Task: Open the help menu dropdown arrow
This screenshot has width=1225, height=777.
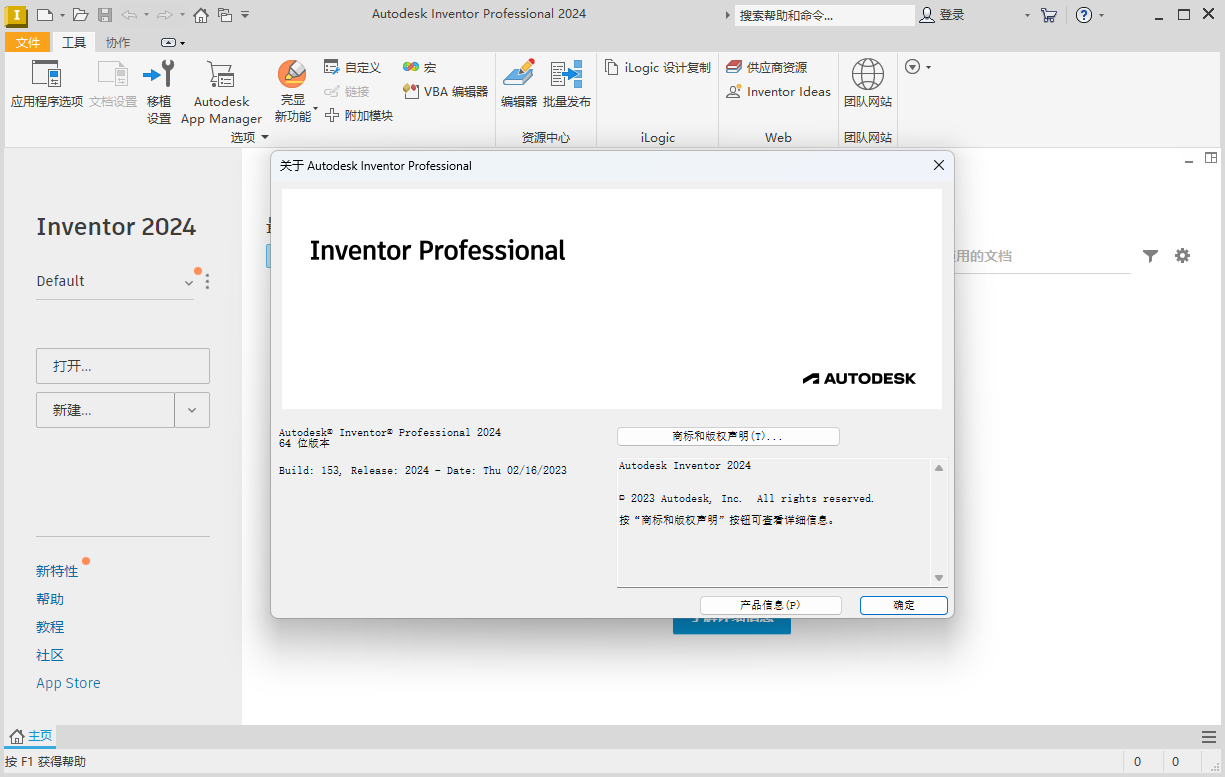Action: click(1102, 15)
